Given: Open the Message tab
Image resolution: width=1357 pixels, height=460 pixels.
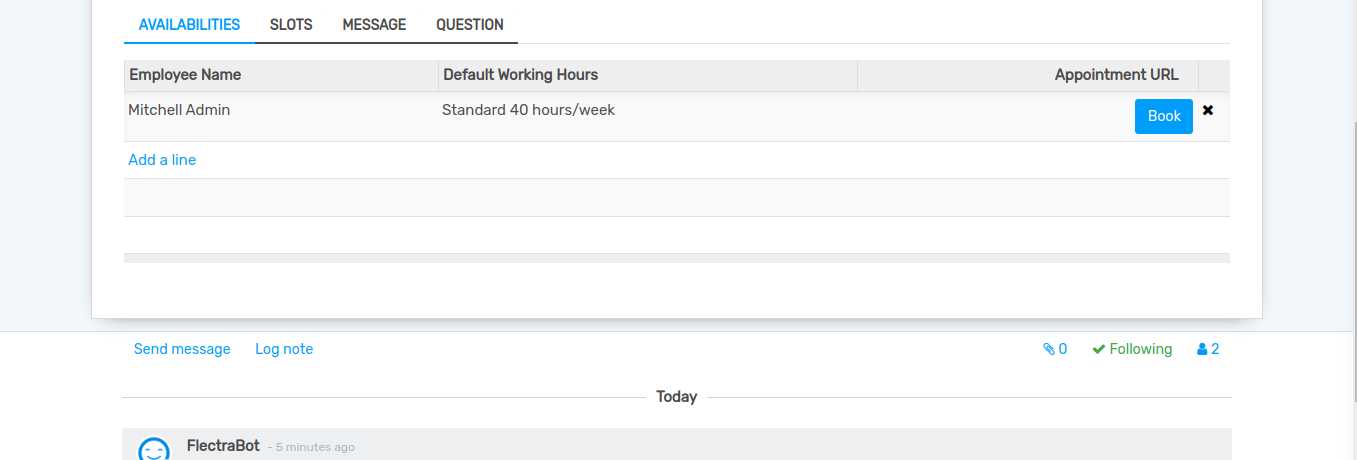Looking at the screenshot, I should coord(374,25).
